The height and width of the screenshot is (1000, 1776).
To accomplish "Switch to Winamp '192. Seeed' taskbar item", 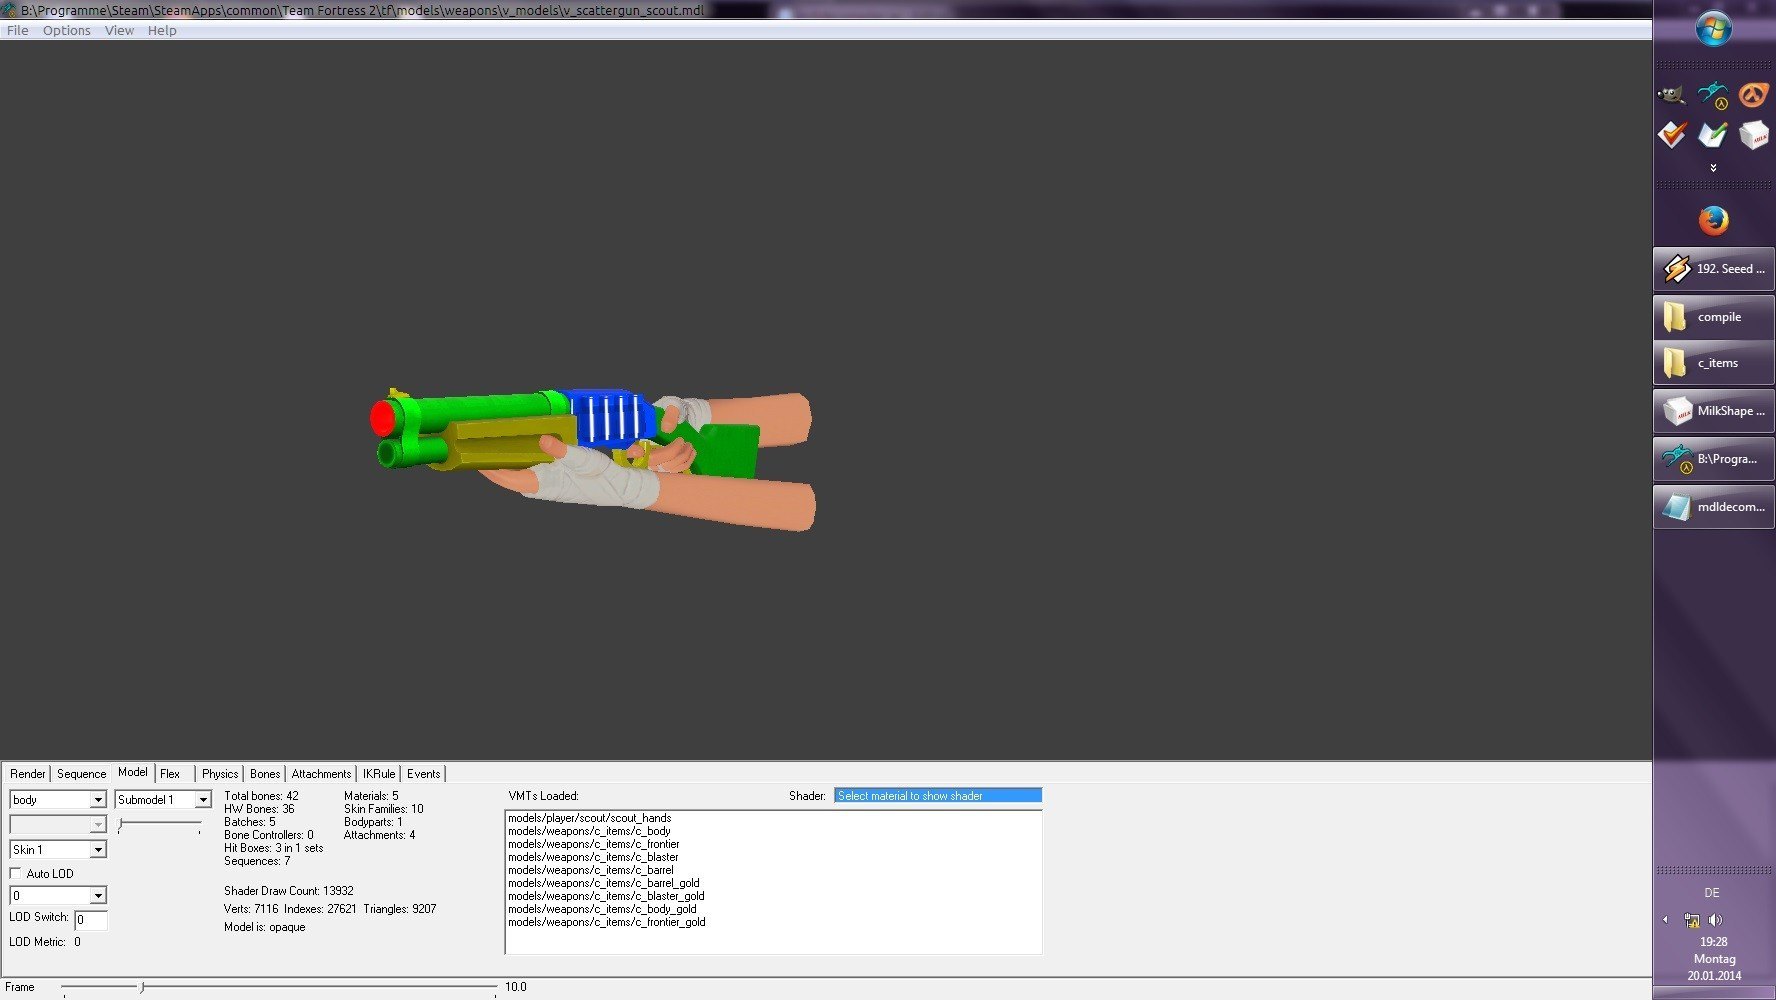I will pyautogui.click(x=1713, y=269).
